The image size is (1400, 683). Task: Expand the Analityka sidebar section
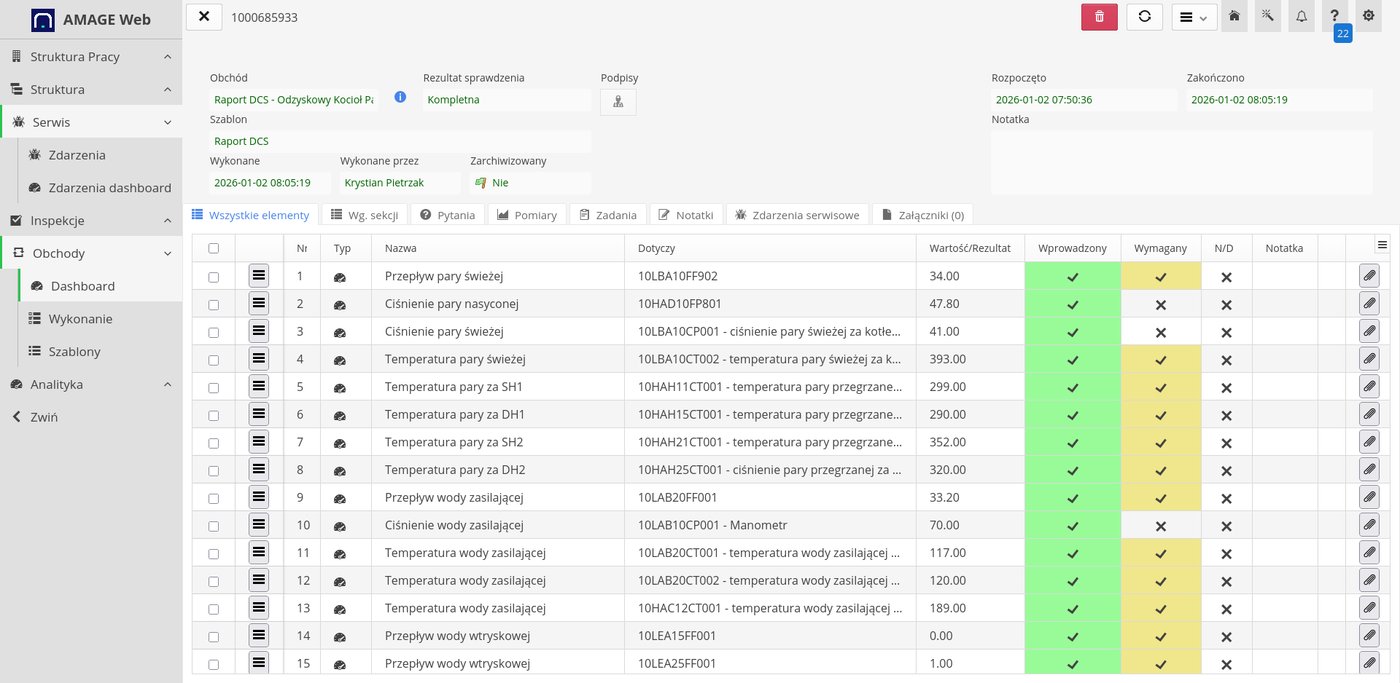click(91, 384)
